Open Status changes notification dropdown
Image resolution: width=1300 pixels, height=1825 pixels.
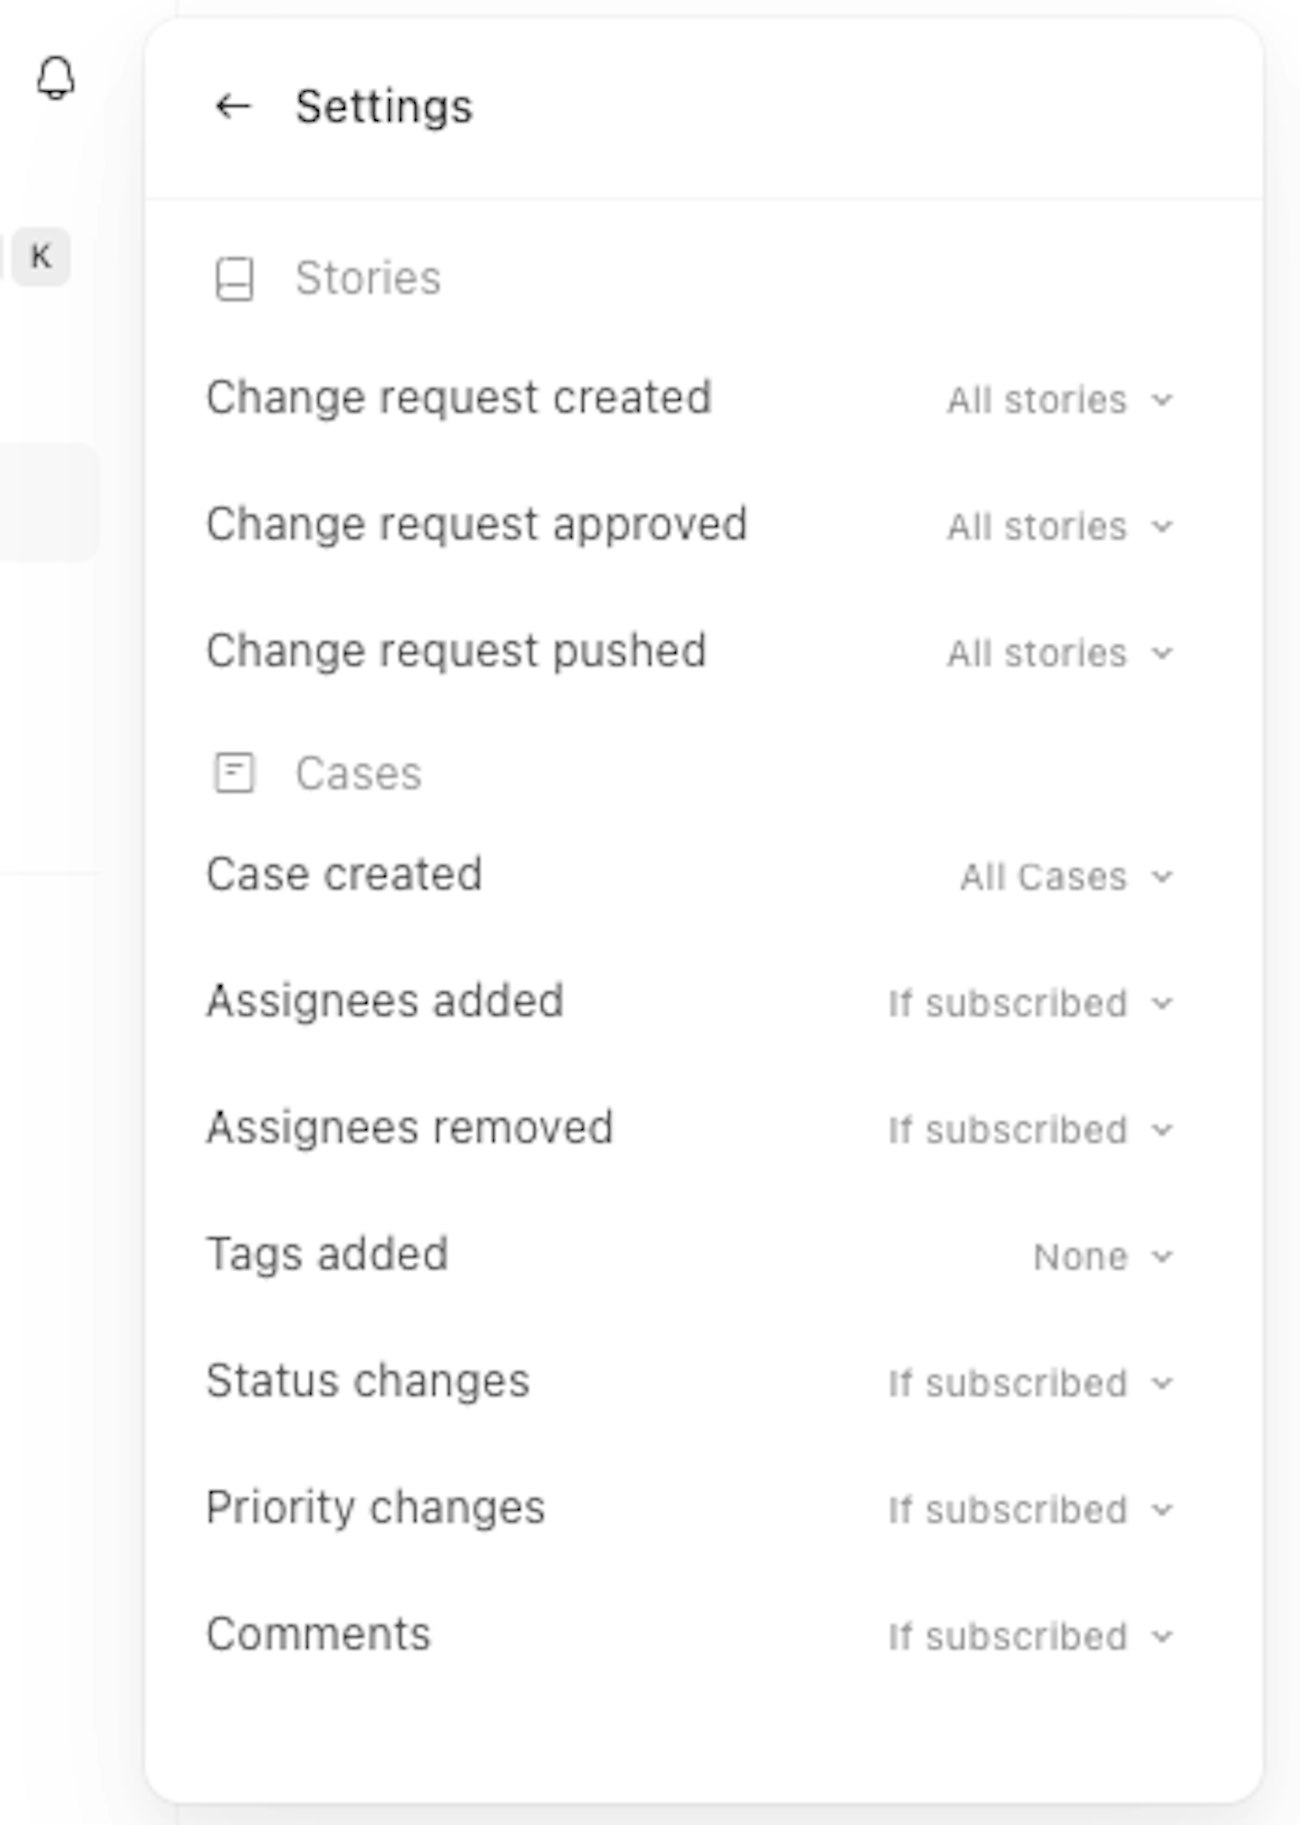tap(1029, 1384)
